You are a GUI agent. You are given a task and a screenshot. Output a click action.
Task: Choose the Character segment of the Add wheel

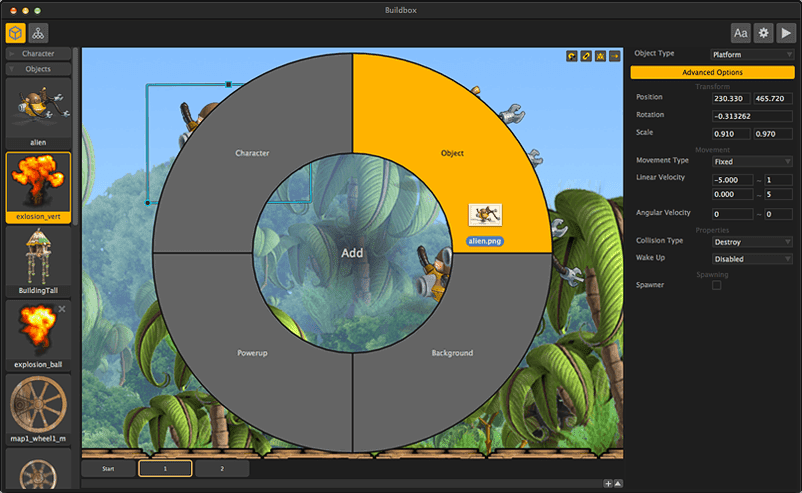point(252,153)
